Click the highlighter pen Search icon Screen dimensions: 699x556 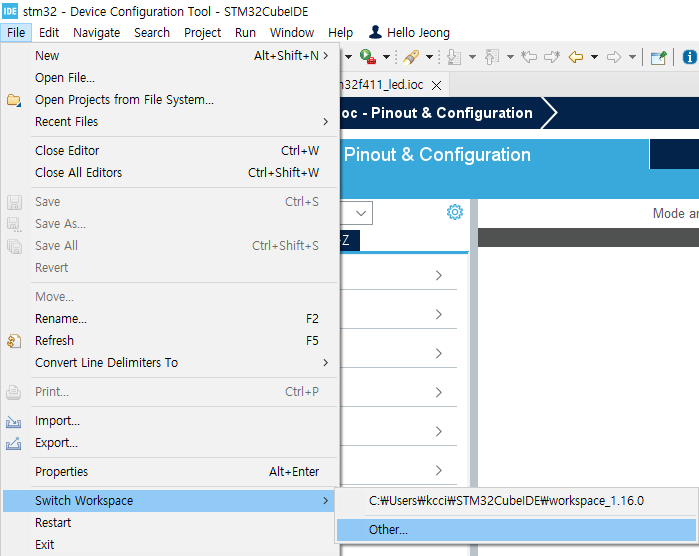click(x=411, y=57)
